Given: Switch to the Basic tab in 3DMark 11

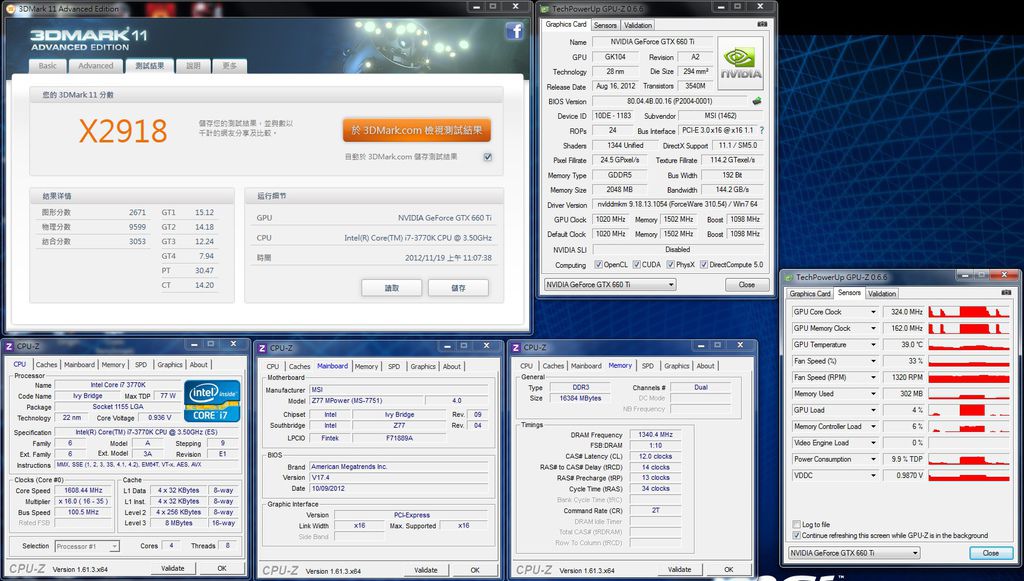Looking at the screenshot, I should 48,66.
